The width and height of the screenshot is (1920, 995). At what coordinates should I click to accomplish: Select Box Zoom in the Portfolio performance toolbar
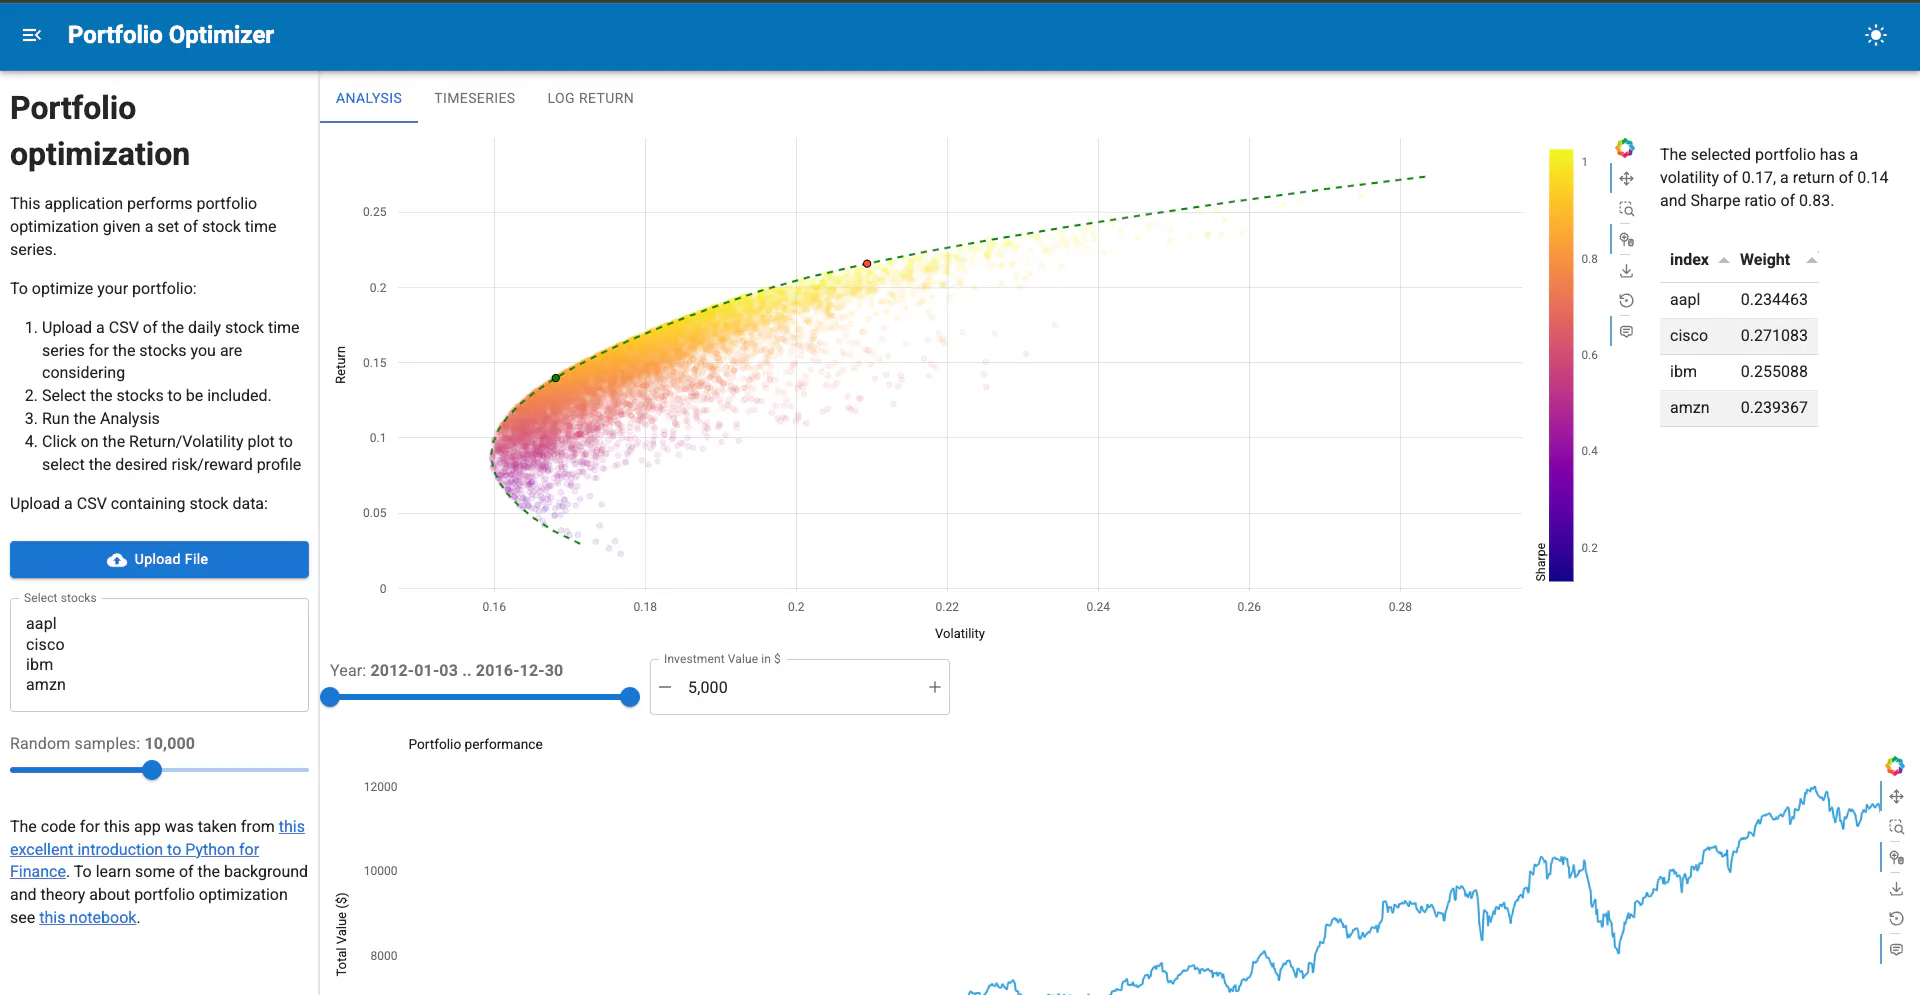pyautogui.click(x=1897, y=827)
